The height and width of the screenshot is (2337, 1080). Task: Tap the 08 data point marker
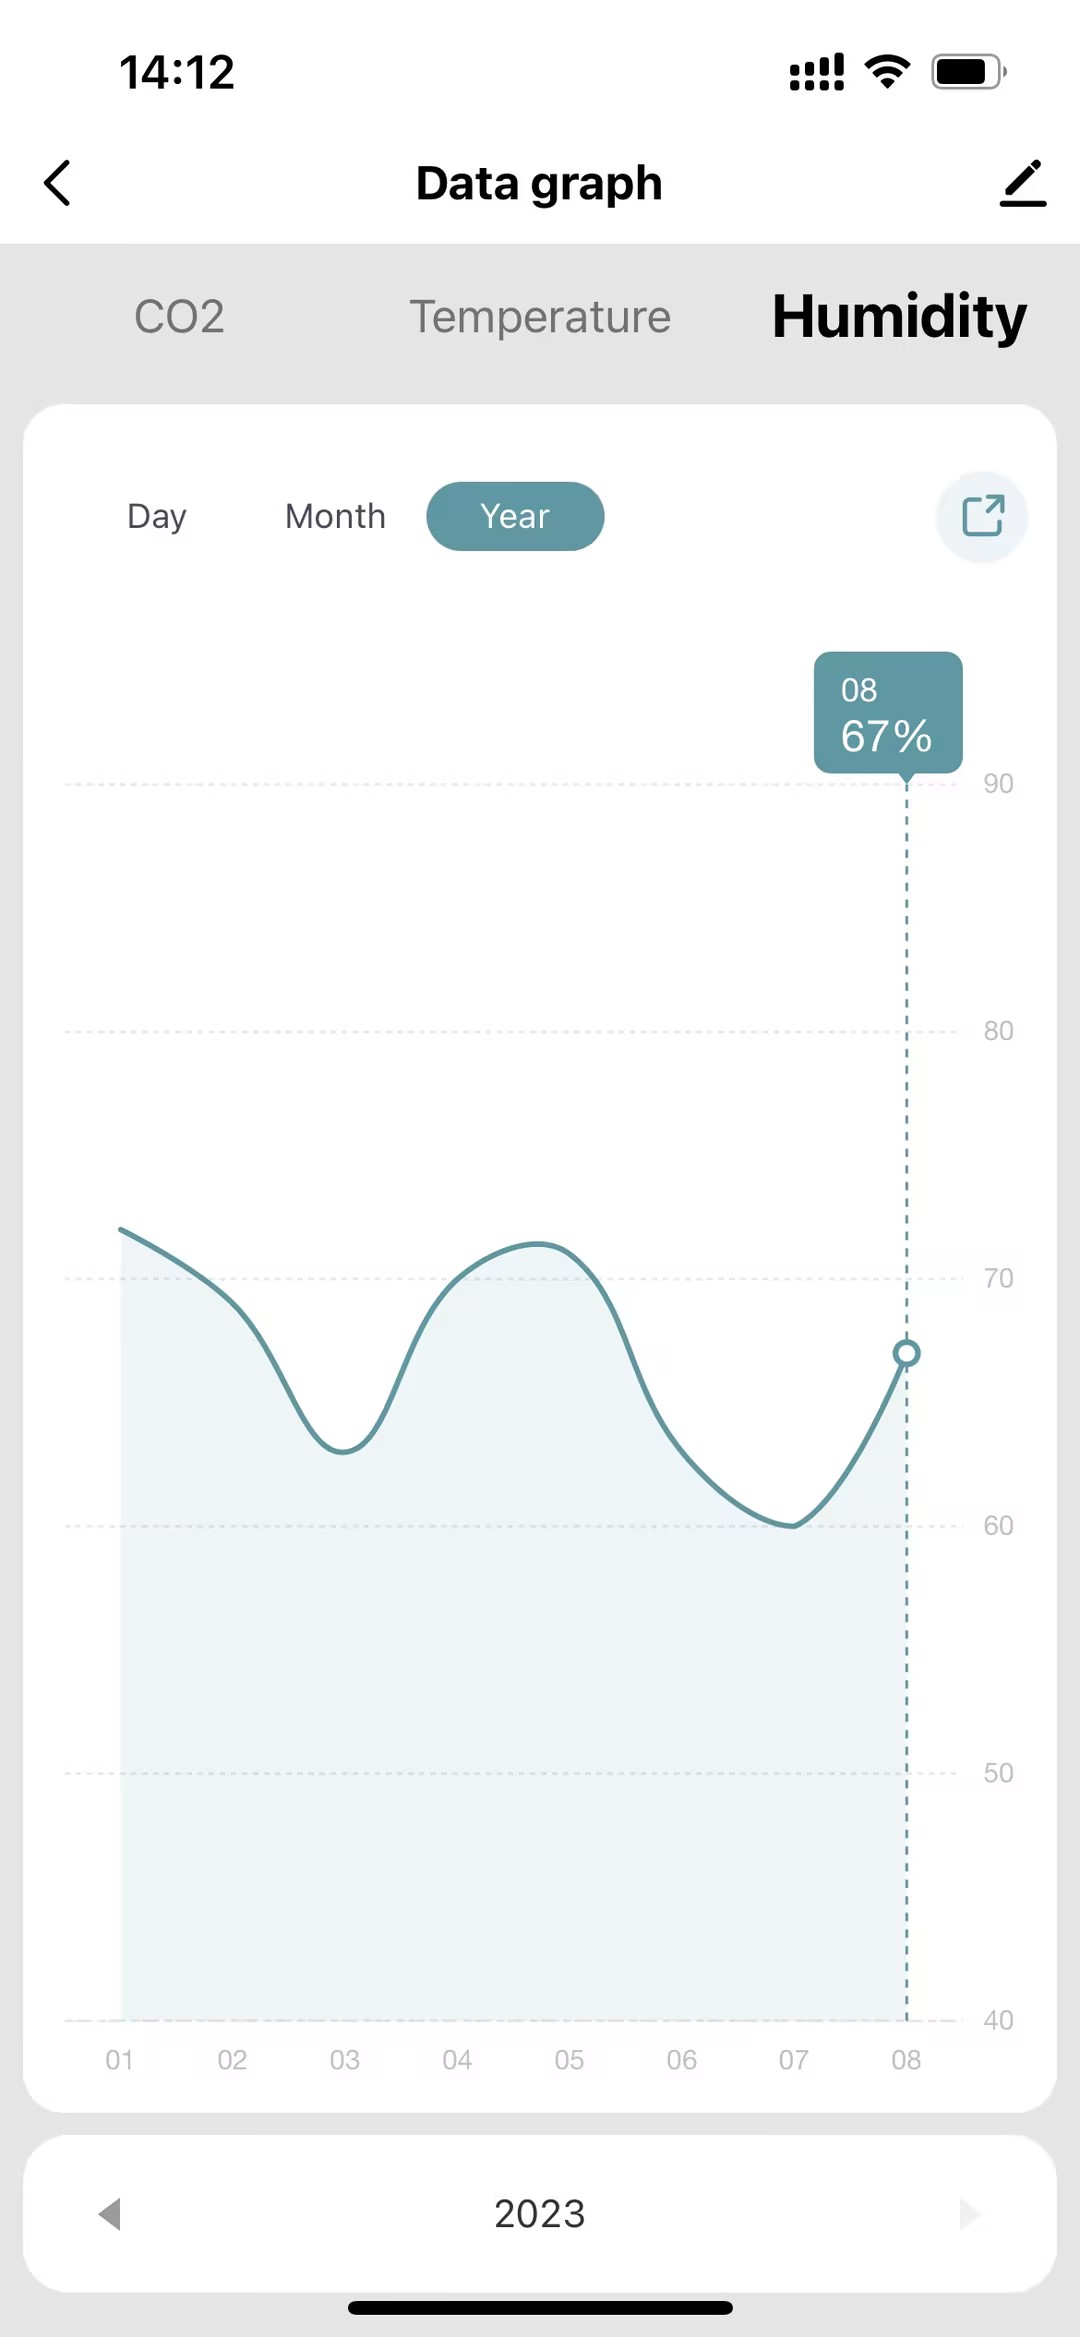point(906,1353)
